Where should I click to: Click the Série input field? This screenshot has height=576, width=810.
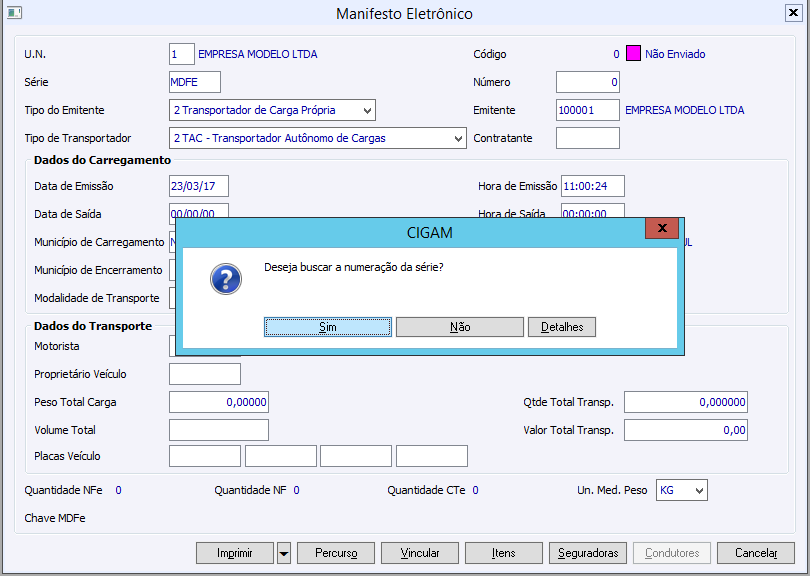click(x=195, y=82)
